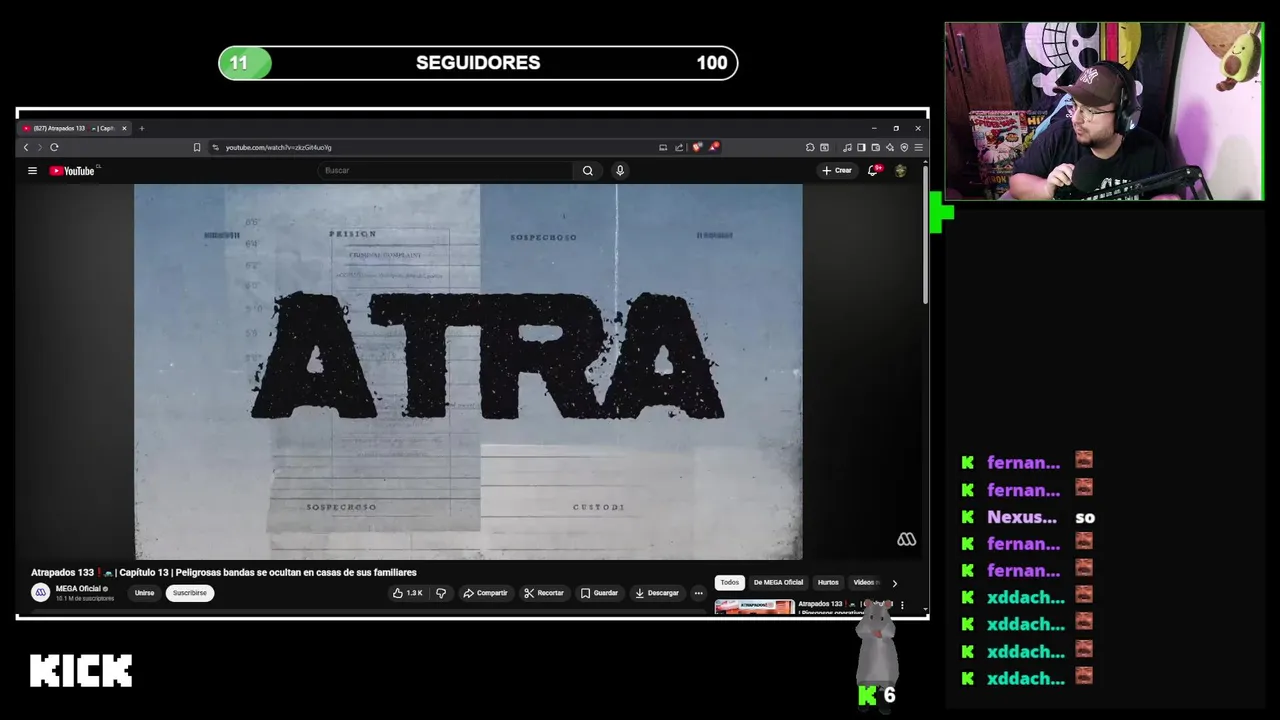The height and width of the screenshot is (720, 1280).
Task: Open the browser main menu icon
Action: (918, 148)
